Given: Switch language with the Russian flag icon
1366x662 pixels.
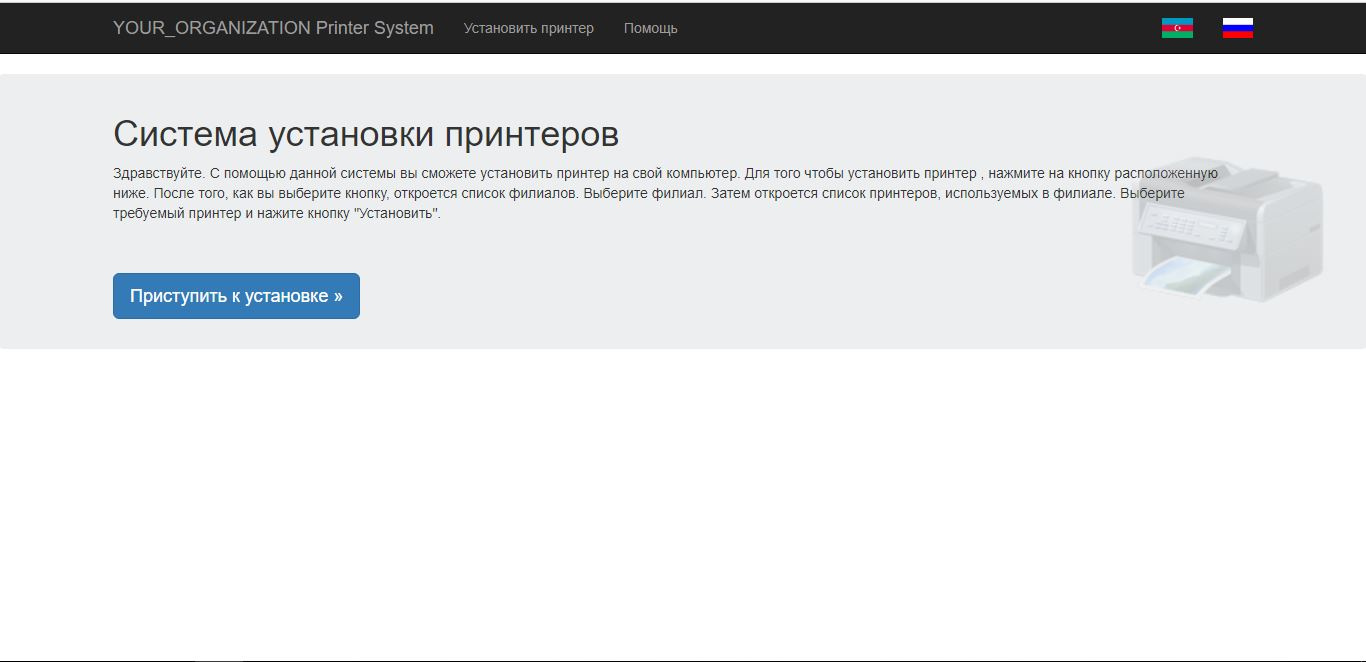Looking at the screenshot, I should click(x=1237, y=28).
